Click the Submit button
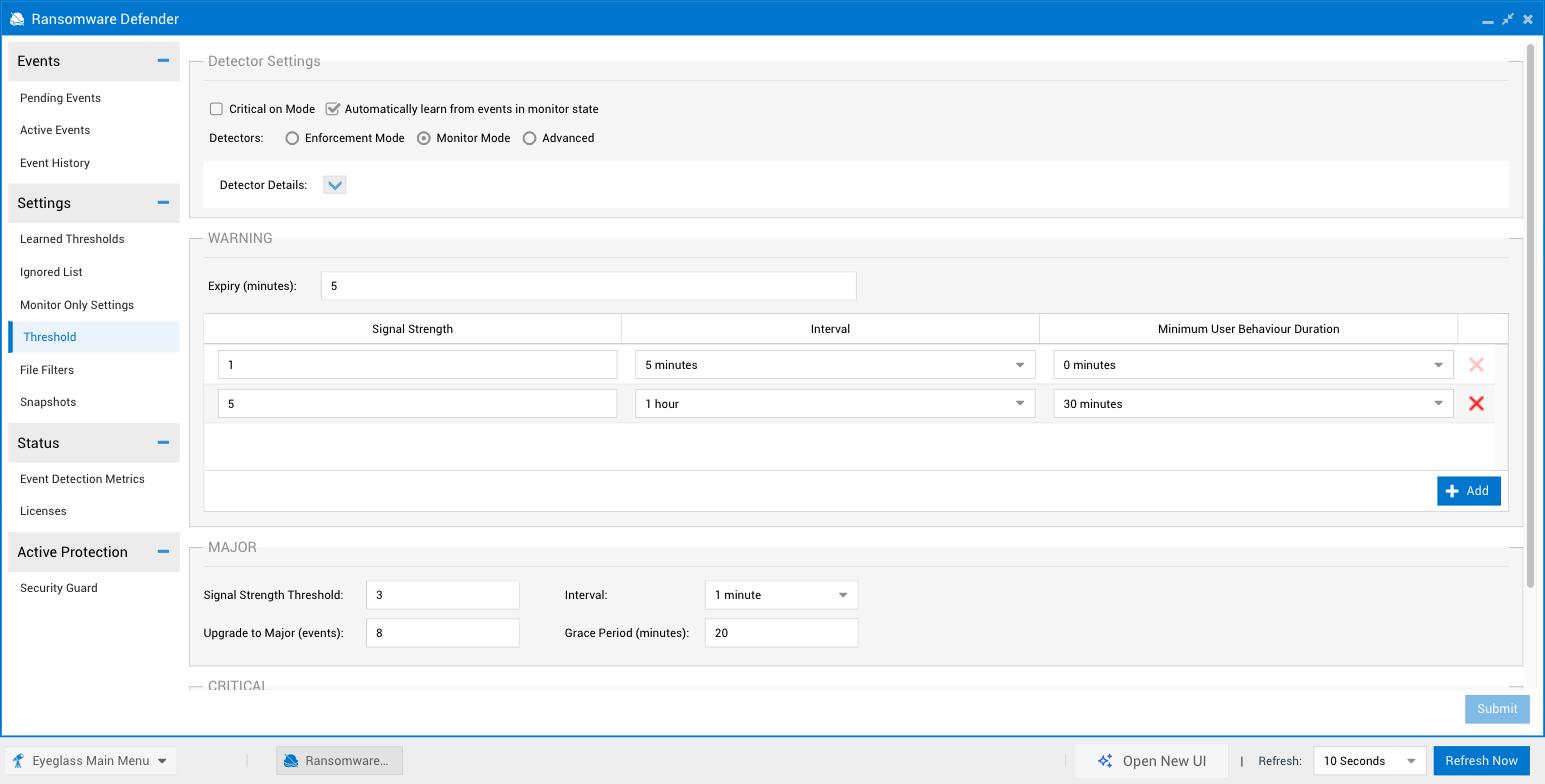 [x=1497, y=709]
